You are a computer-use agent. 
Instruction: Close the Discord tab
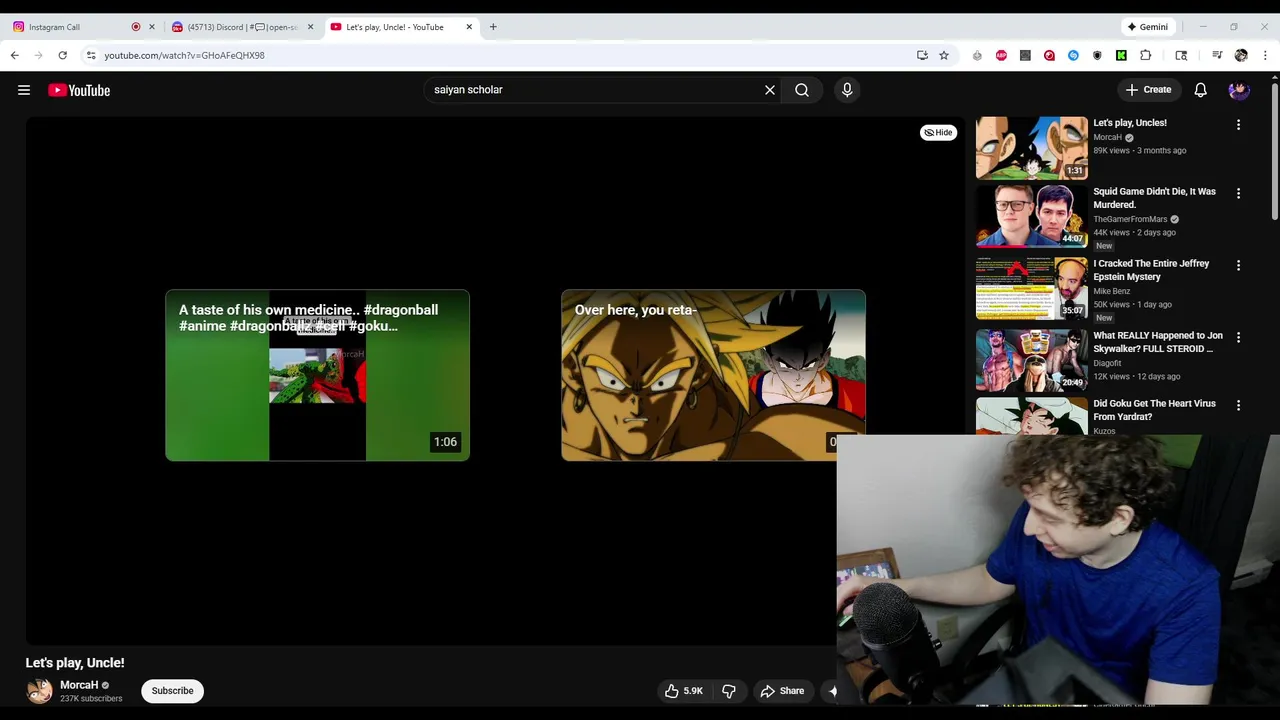click(310, 27)
